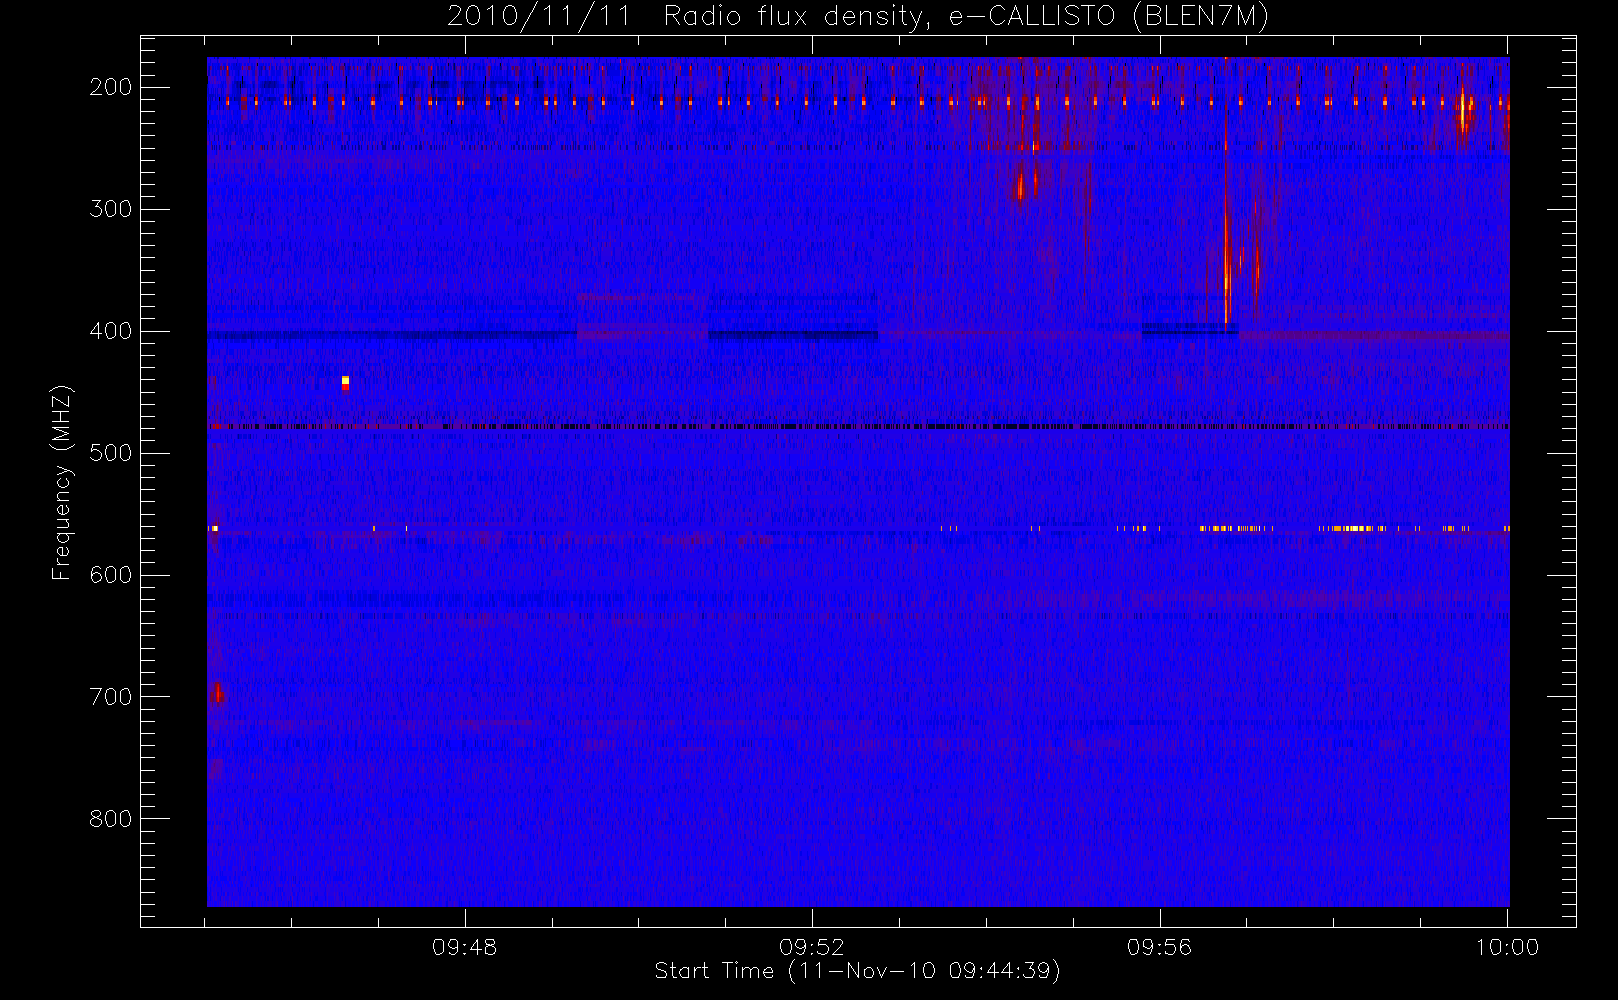This screenshot has height=1000, width=1618.
Task: Click the 500 frequency tick label
Action: pyautogui.click(x=111, y=453)
